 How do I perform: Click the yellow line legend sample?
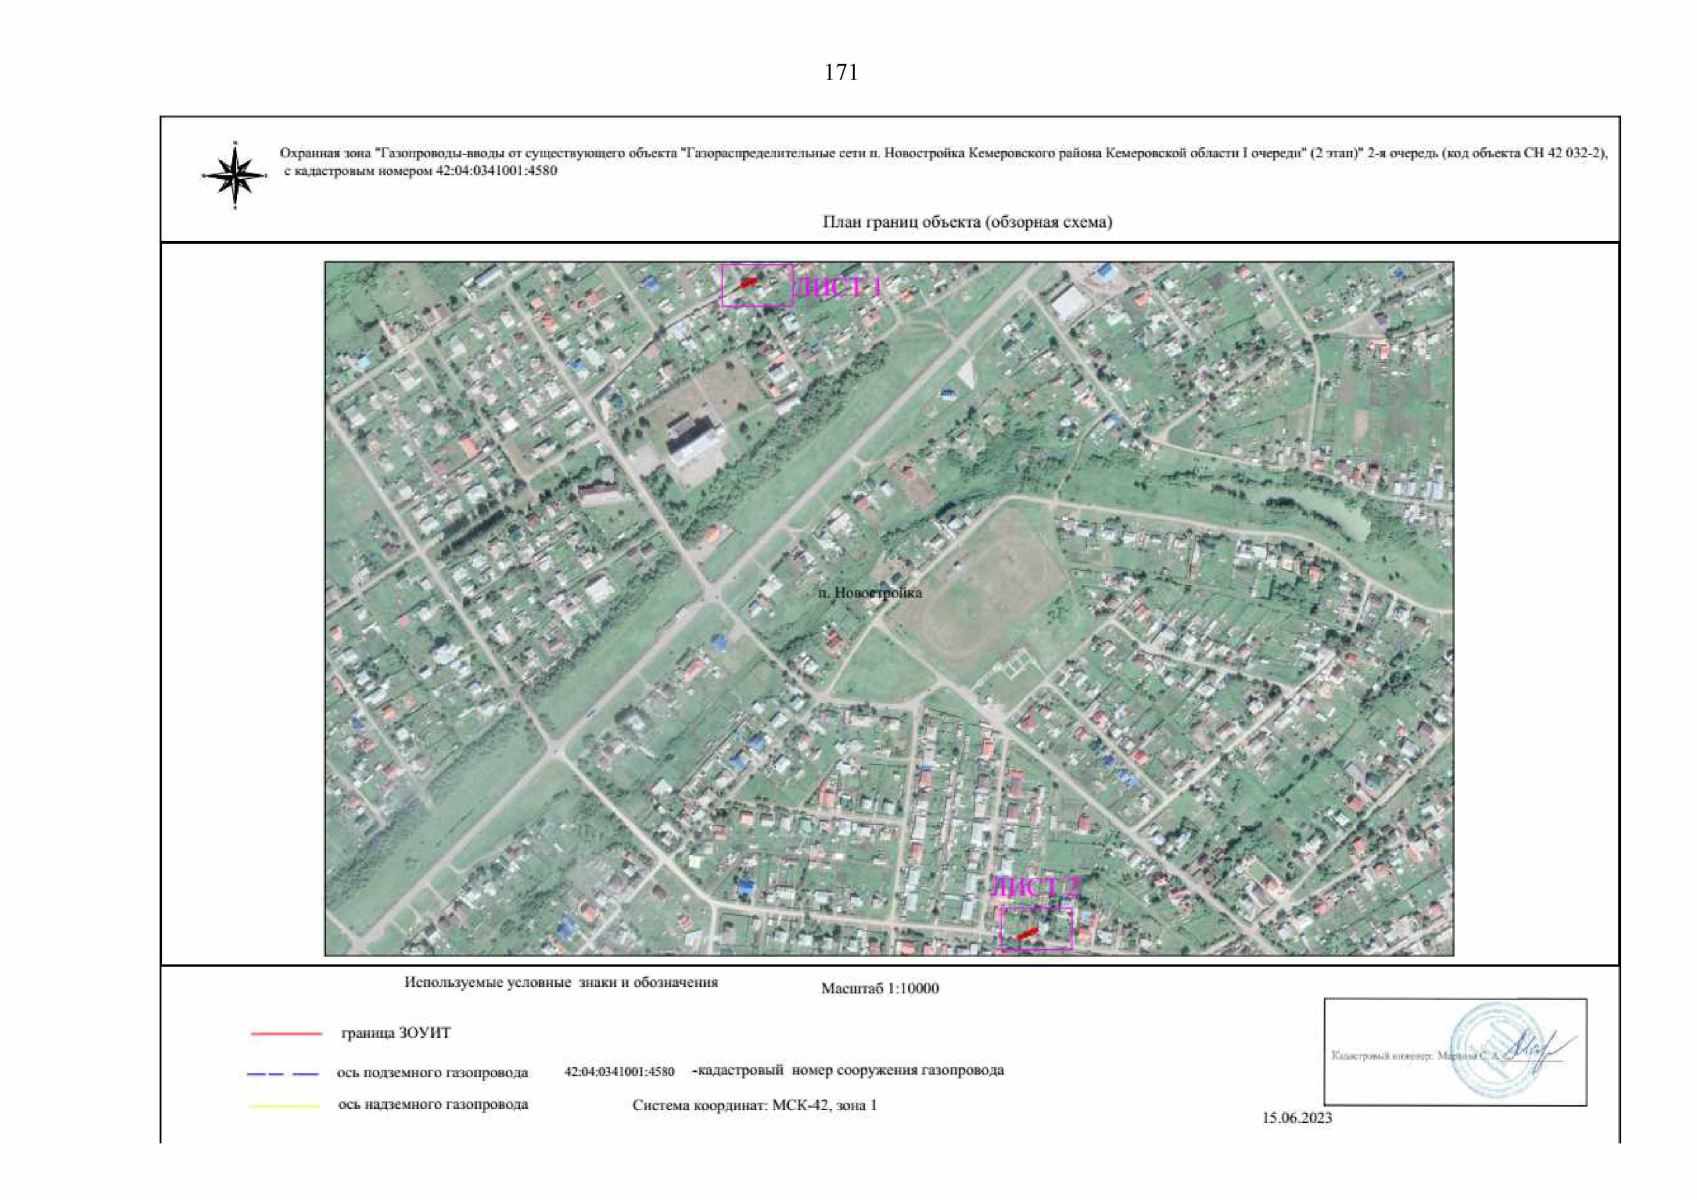tap(284, 1106)
